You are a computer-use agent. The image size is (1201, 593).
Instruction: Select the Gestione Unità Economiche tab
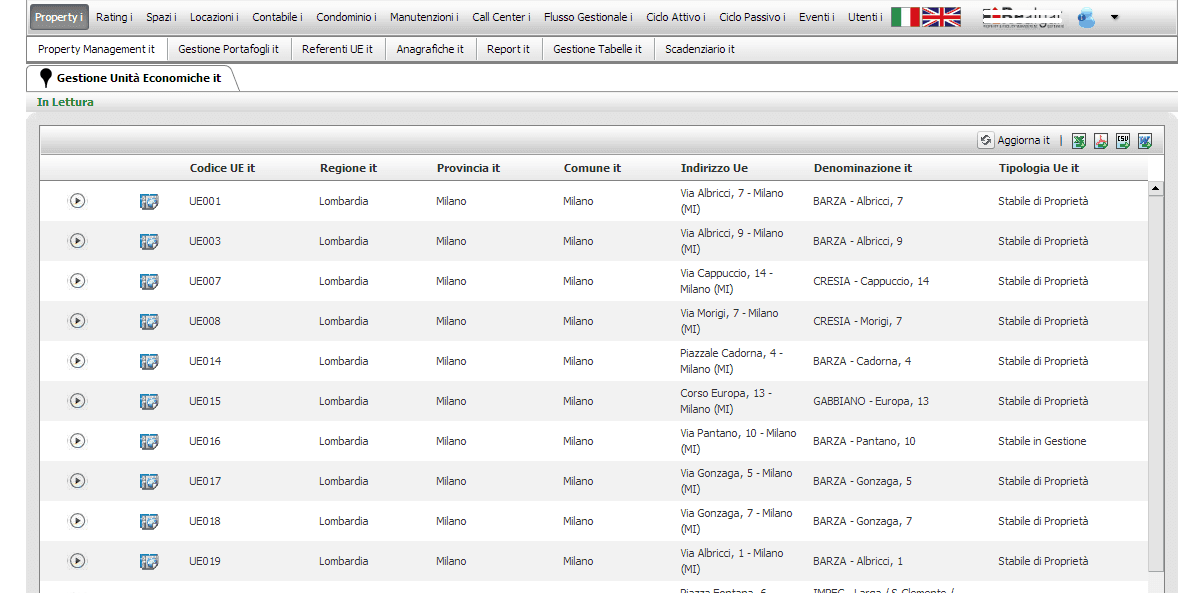point(137,78)
